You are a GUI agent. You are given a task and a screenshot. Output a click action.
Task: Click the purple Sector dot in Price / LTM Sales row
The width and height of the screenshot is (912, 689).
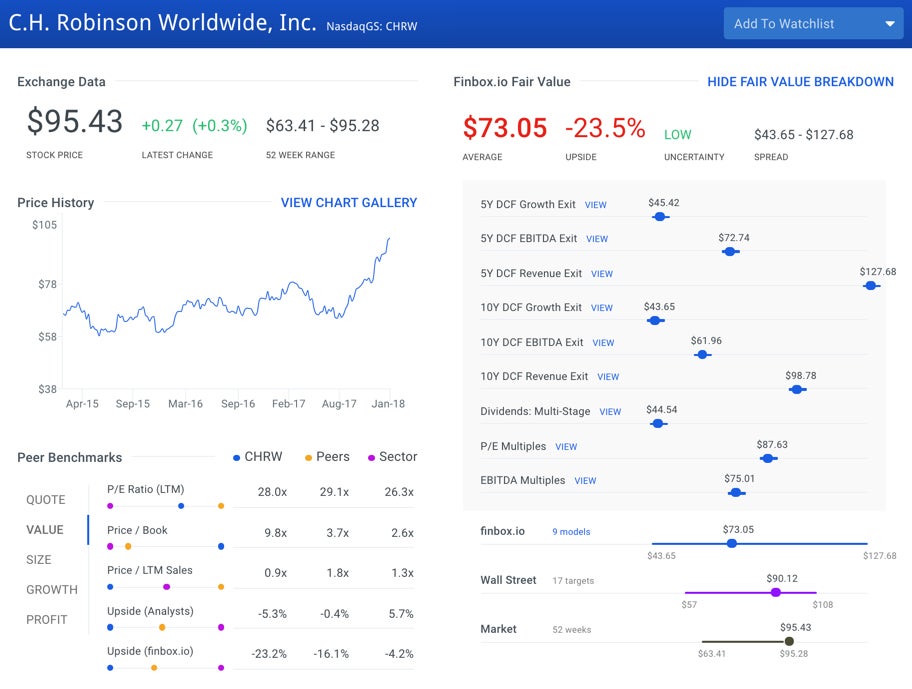click(166, 587)
